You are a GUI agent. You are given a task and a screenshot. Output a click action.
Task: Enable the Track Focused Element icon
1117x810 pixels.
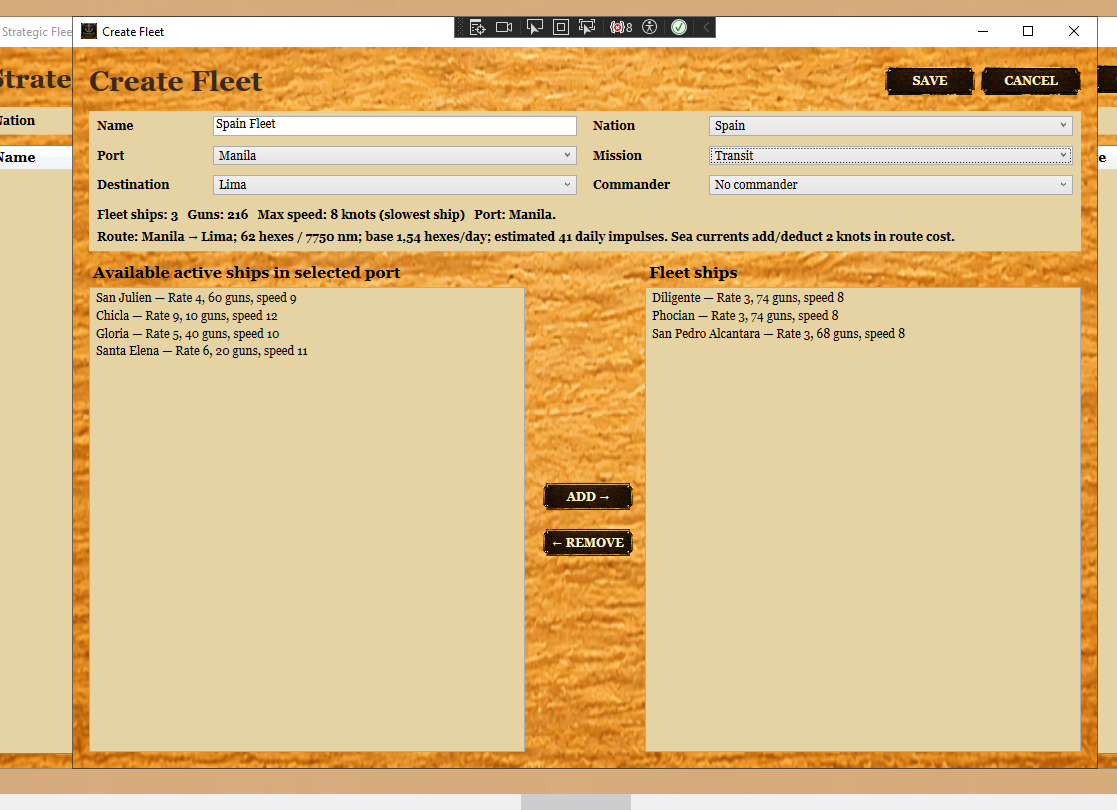coord(587,27)
